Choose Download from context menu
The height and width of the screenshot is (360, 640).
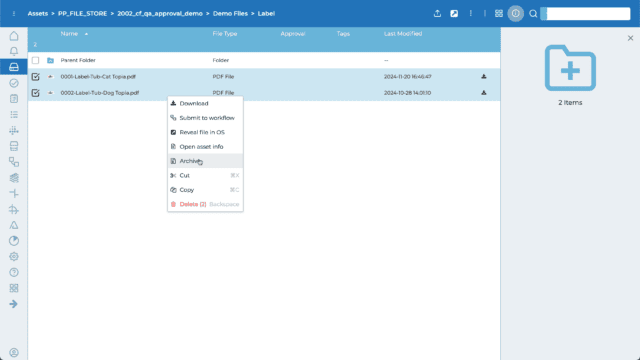205,104
